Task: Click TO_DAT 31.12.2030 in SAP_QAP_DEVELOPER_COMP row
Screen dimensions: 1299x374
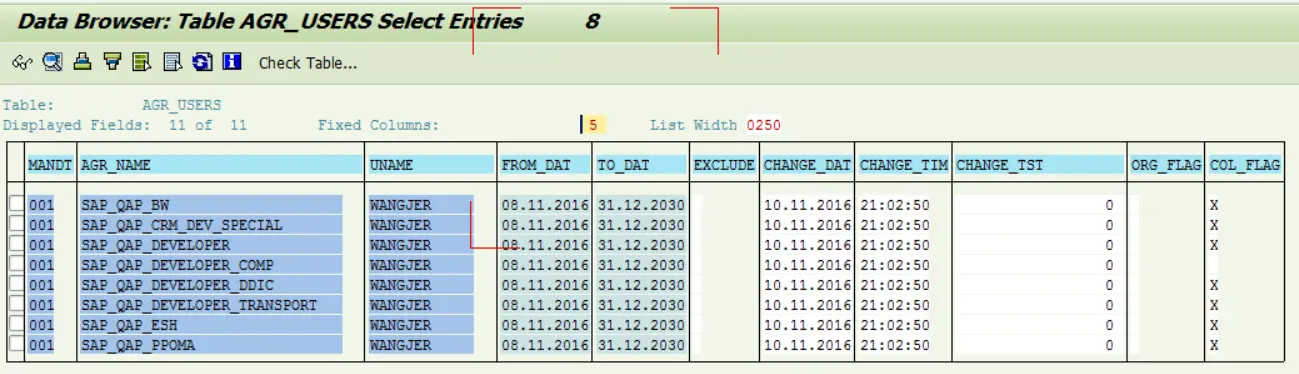Action: tap(641, 265)
